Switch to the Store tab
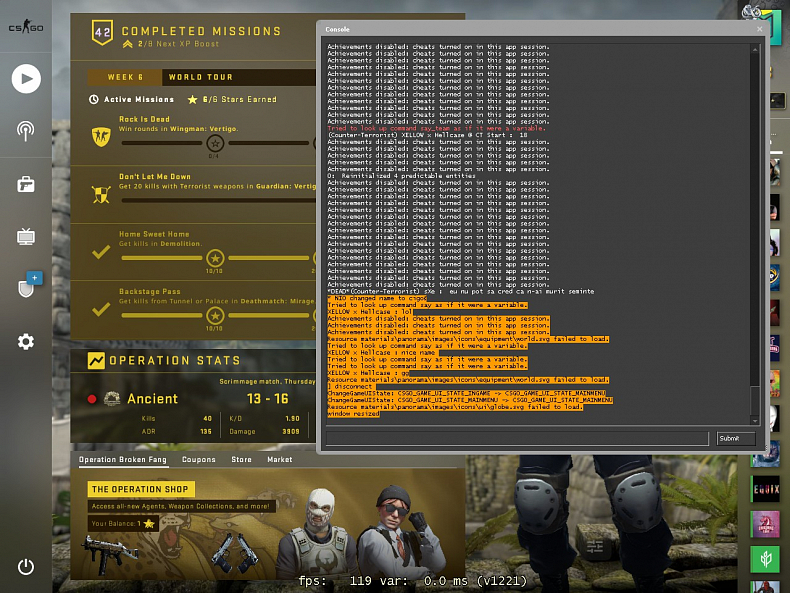This screenshot has width=790, height=593. [241, 459]
